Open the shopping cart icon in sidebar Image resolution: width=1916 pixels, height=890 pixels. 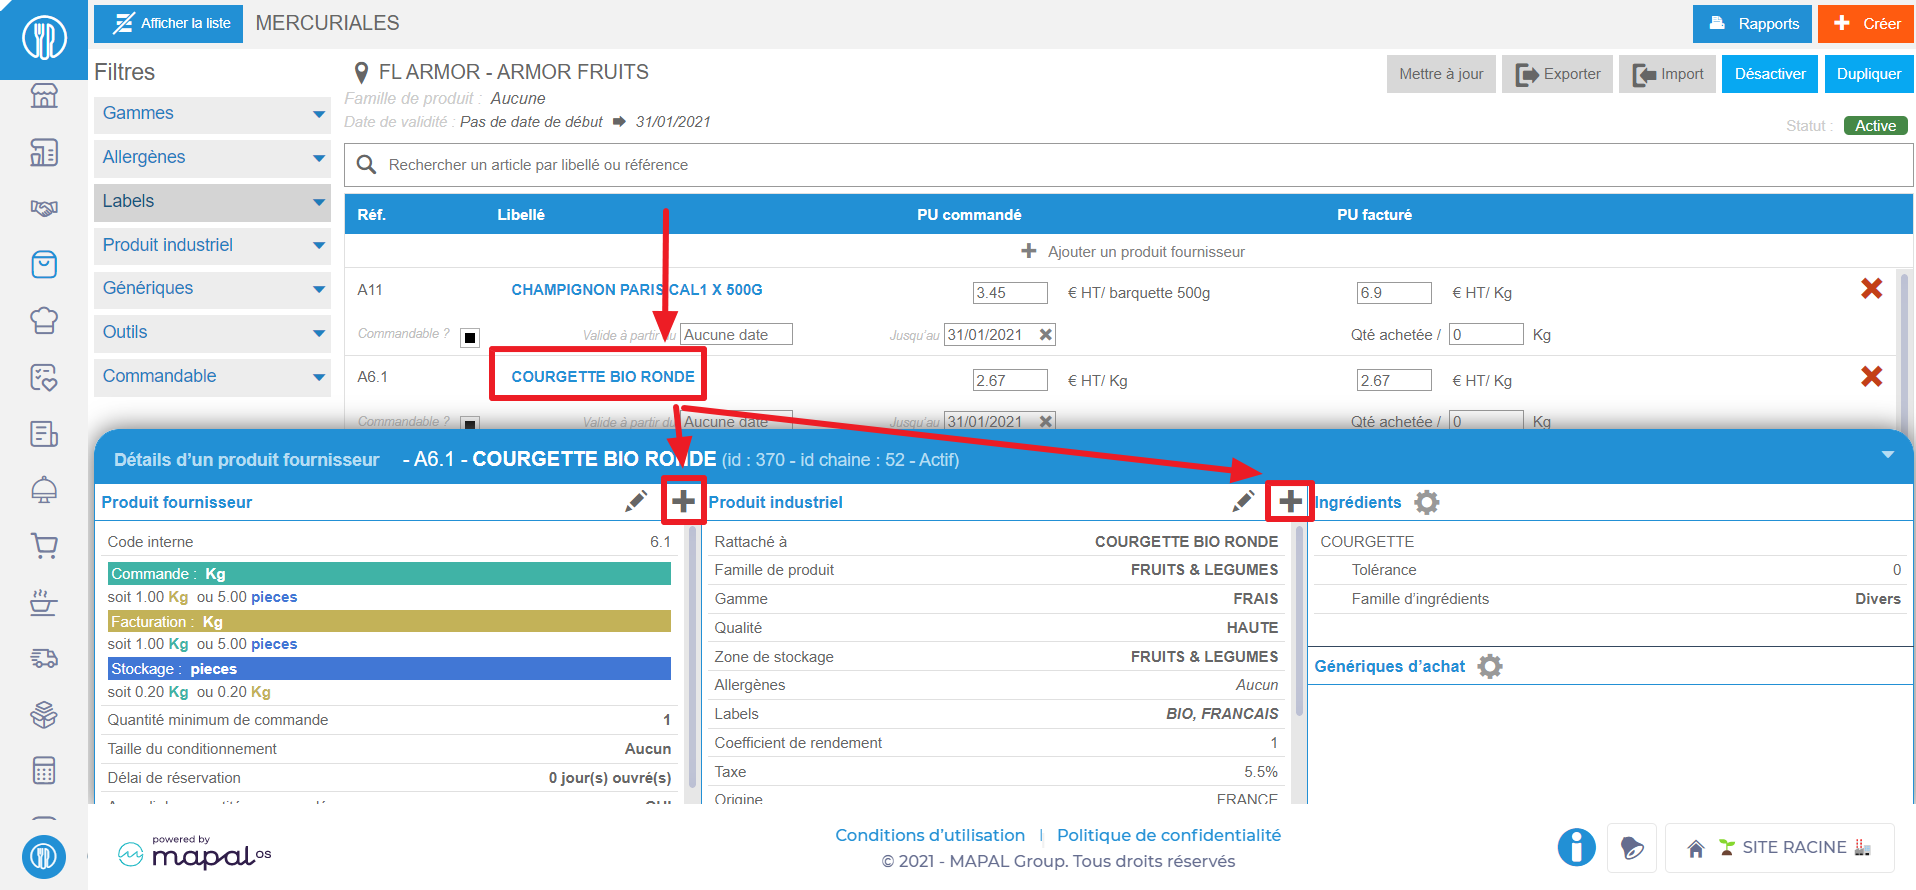[x=44, y=546]
